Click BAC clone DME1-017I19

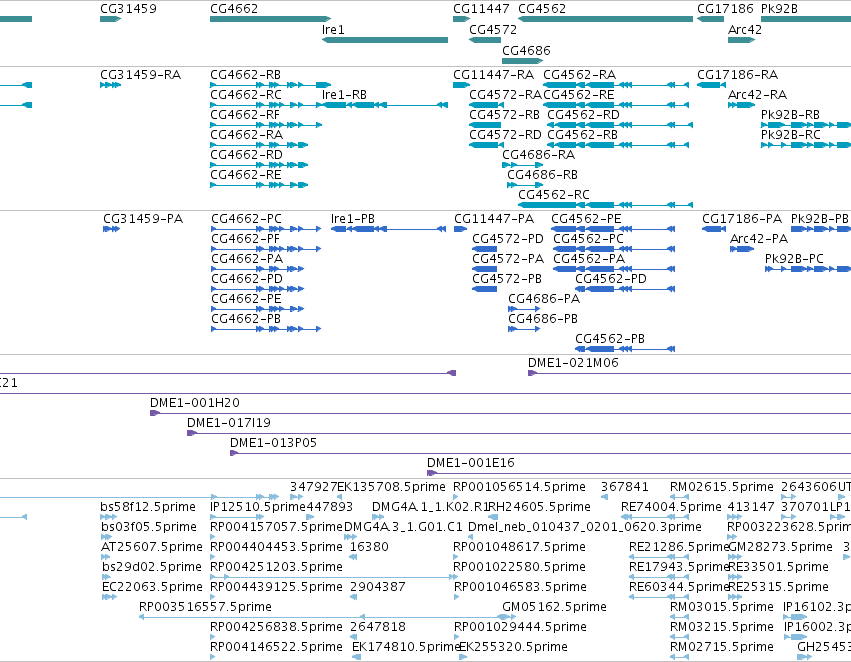click(519, 433)
